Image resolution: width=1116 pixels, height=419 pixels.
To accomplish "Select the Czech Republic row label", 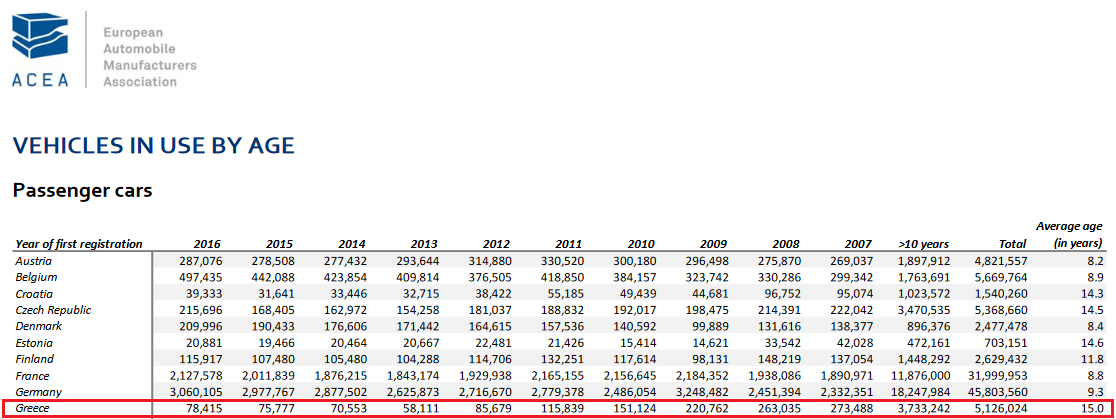I will pos(53,309).
